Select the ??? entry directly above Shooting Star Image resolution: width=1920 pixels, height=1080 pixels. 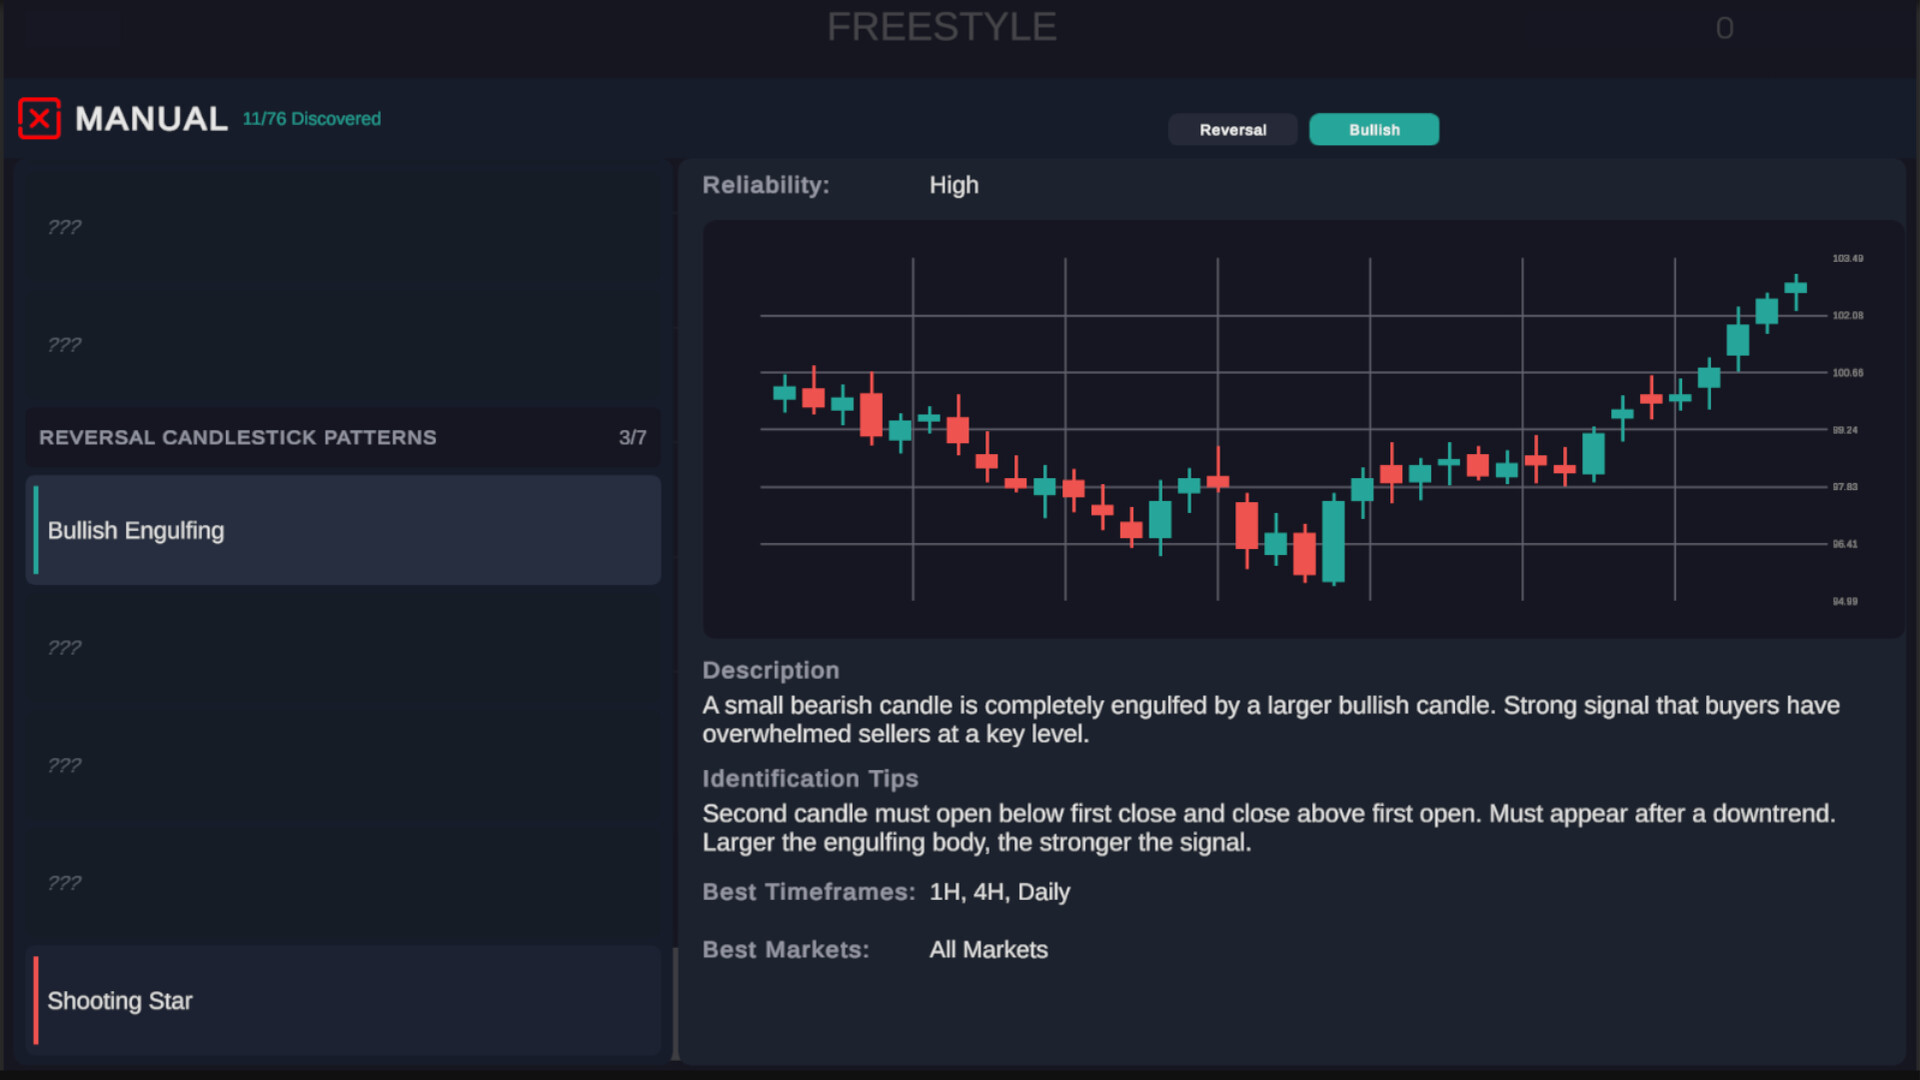pos(343,883)
